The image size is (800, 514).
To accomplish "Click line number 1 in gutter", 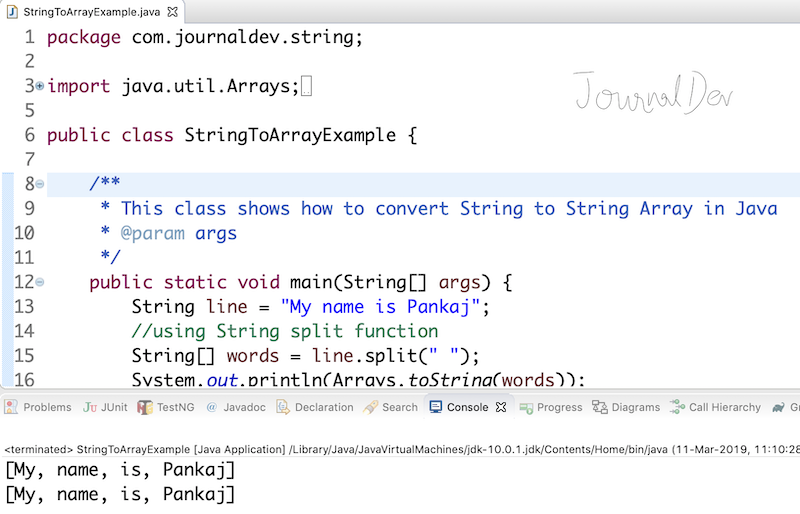I will coord(30,37).
